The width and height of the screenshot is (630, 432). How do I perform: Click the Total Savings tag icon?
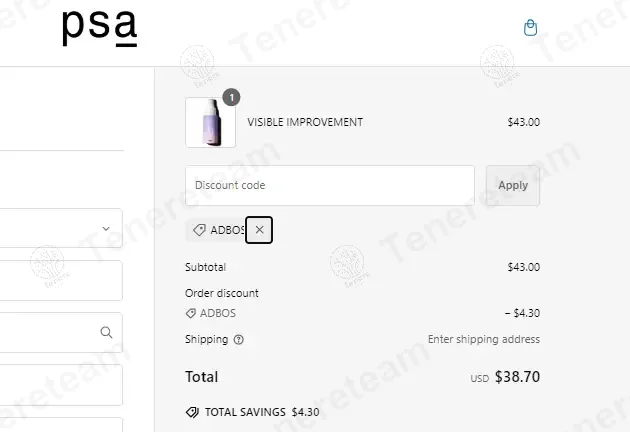click(192, 411)
